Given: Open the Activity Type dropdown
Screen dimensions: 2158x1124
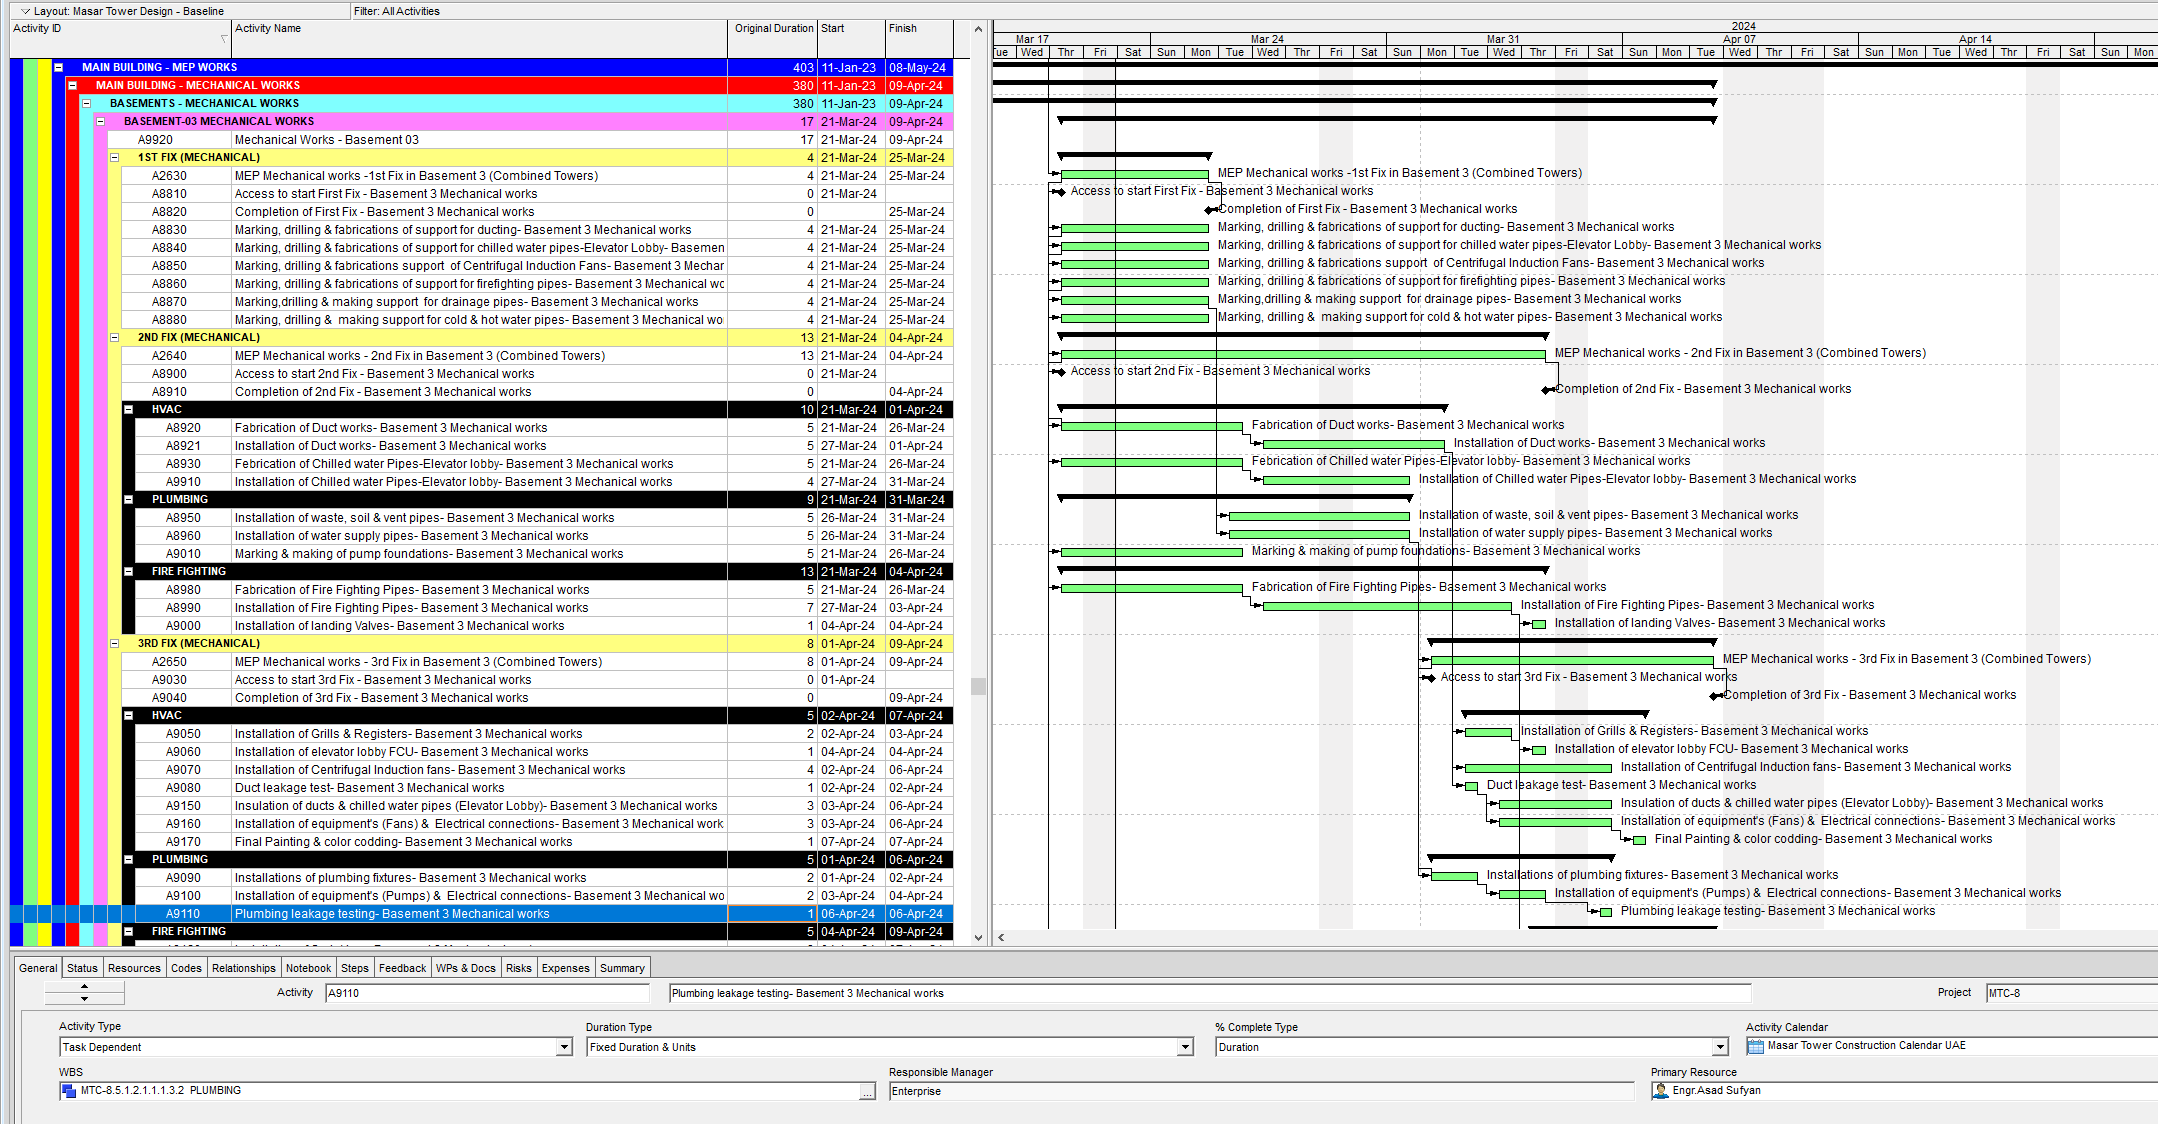Looking at the screenshot, I should (x=564, y=1047).
